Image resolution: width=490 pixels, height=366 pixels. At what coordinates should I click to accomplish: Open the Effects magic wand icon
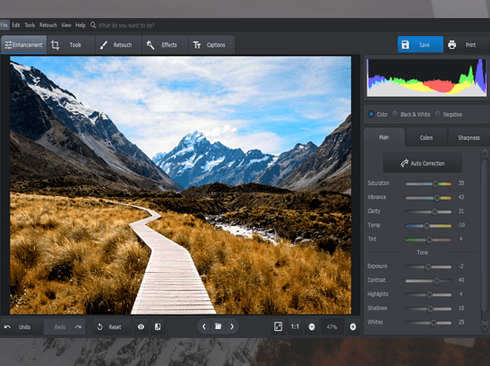click(150, 45)
